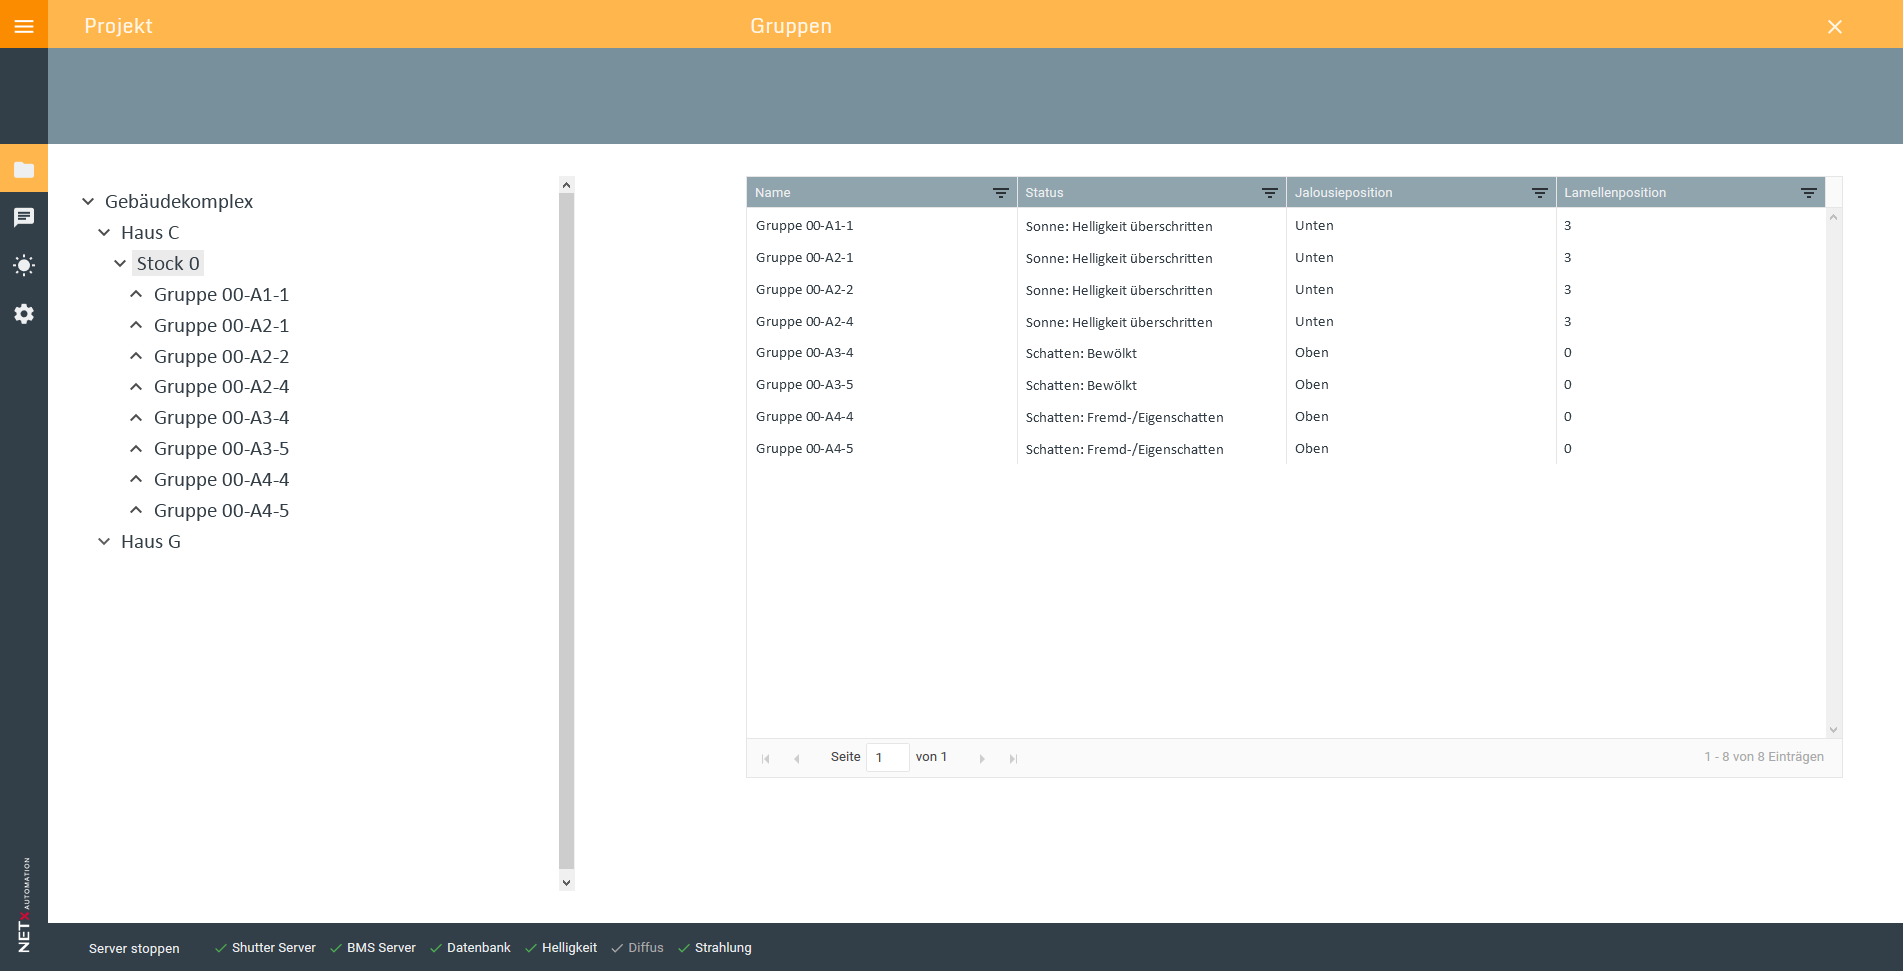Sort by the Lamellenposition column header

coord(1615,193)
